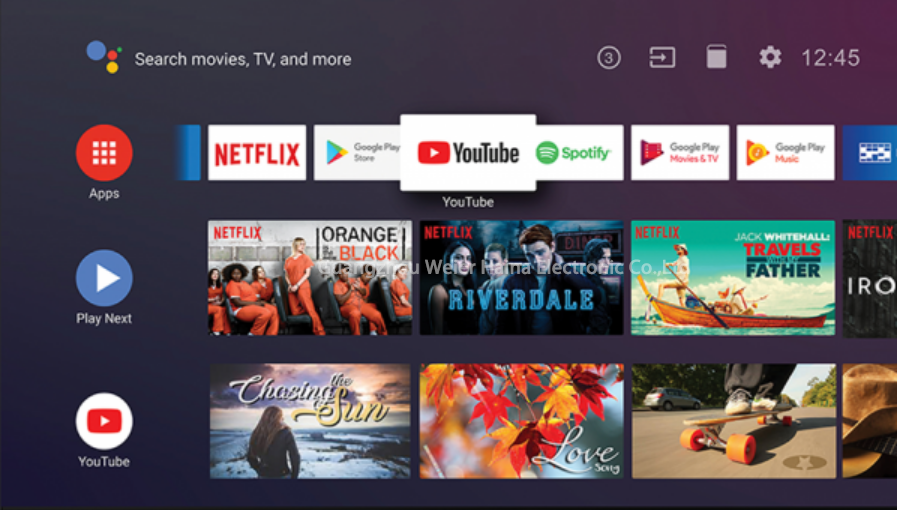Launch the Google Play Store tile

point(357,153)
